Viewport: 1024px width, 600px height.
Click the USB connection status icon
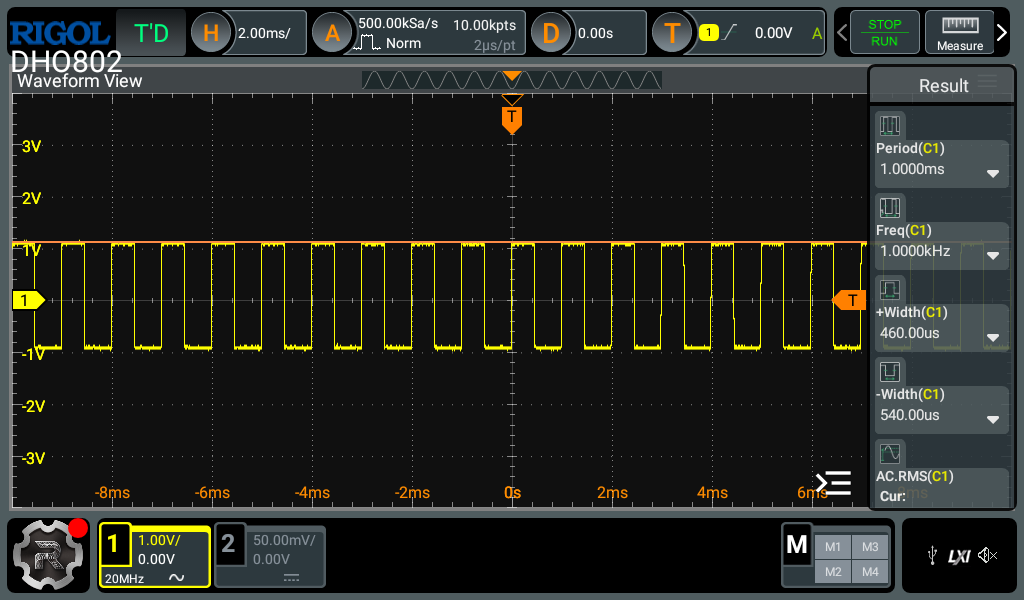click(931, 555)
